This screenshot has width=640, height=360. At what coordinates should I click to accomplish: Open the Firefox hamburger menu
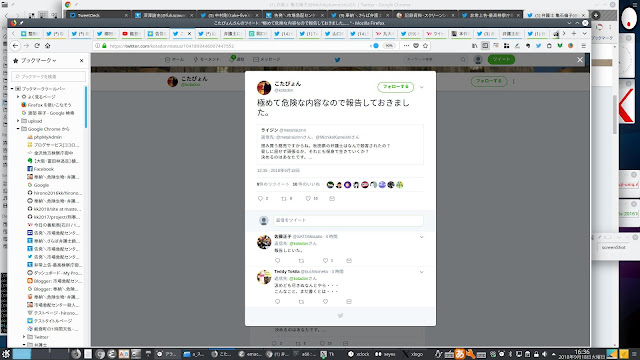(584, 46)
